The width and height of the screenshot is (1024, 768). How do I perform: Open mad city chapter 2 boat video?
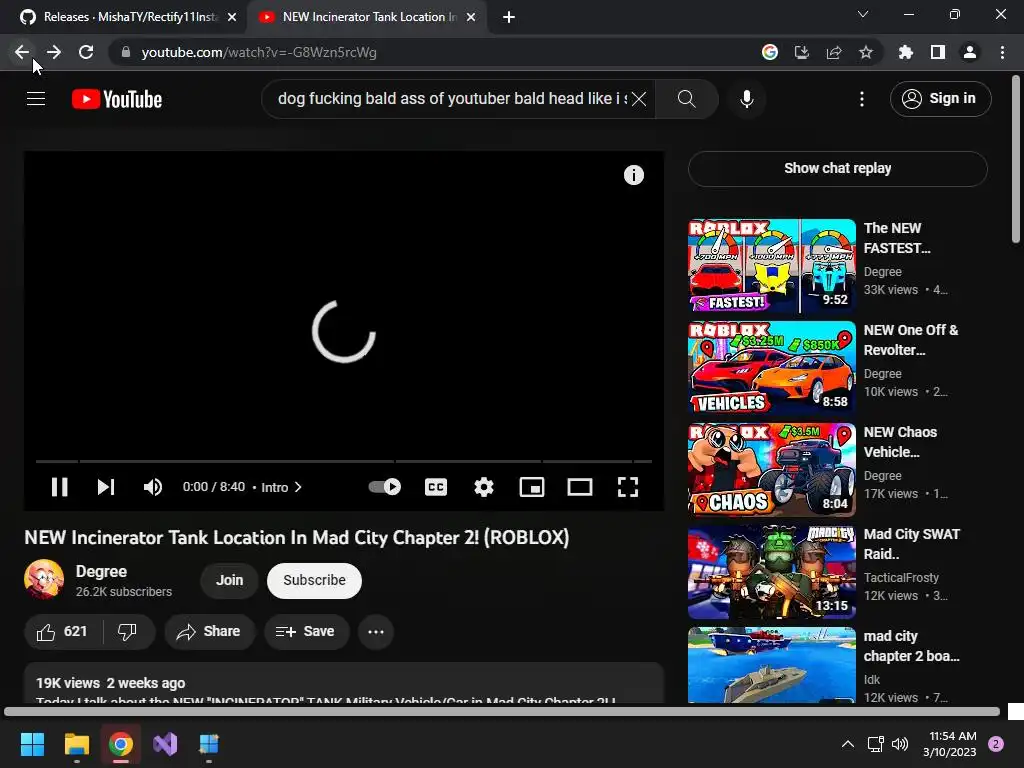coord(772,665)
